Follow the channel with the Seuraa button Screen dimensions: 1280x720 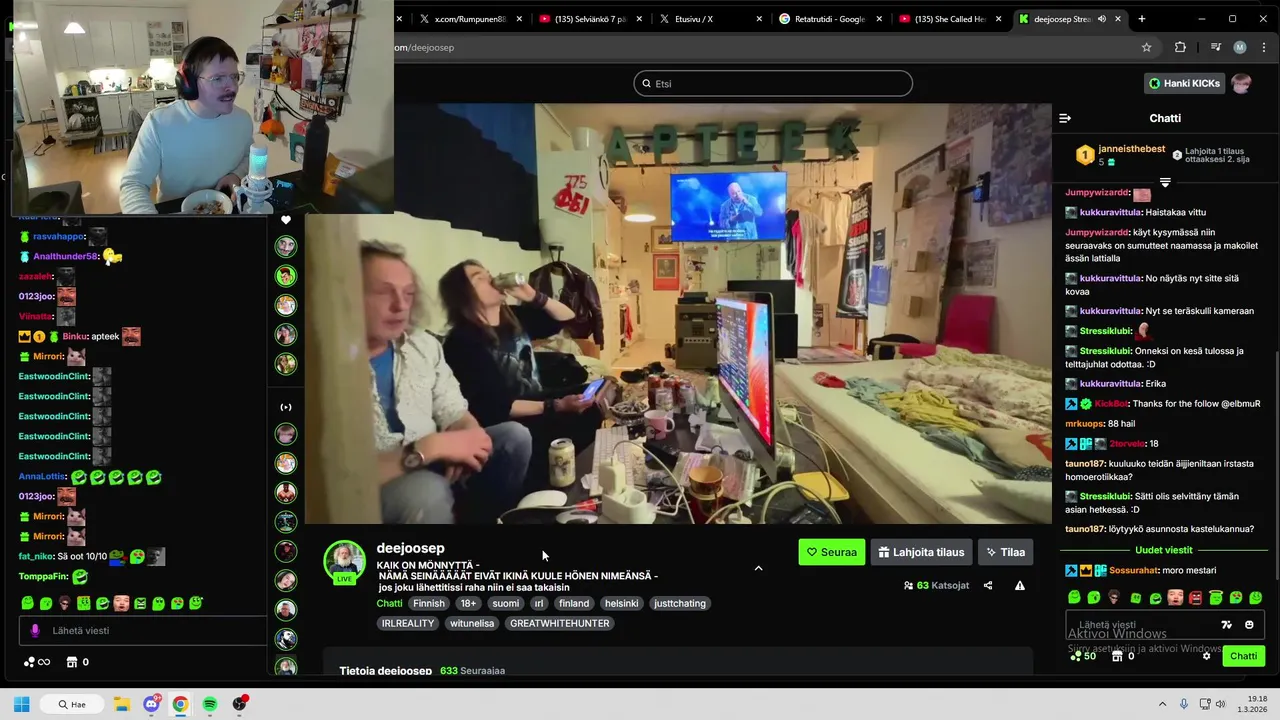click(832, 552)
